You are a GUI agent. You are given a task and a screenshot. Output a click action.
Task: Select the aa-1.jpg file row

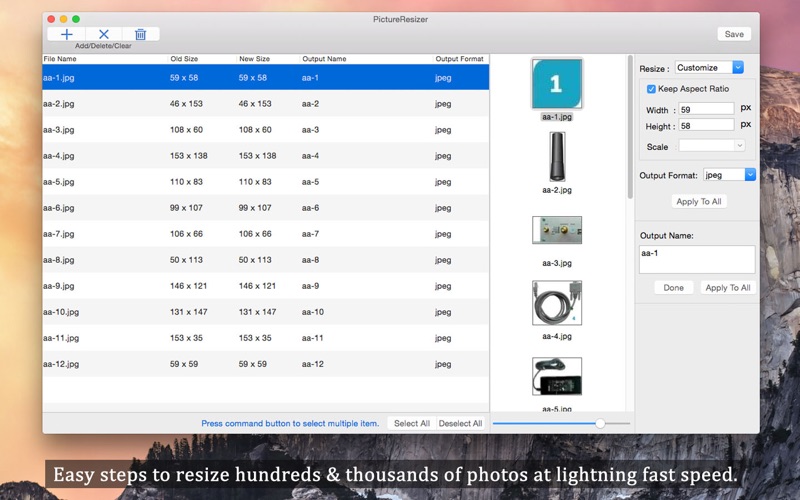pos(266,78)
